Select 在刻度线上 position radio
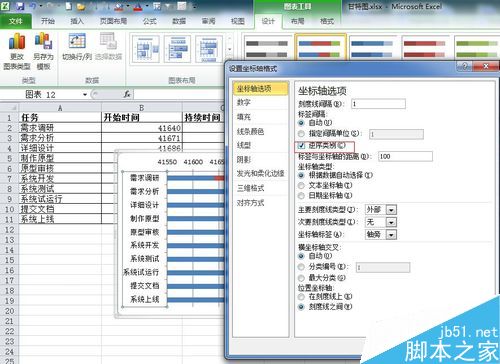The image size is (500, 364). pos(301,296)
